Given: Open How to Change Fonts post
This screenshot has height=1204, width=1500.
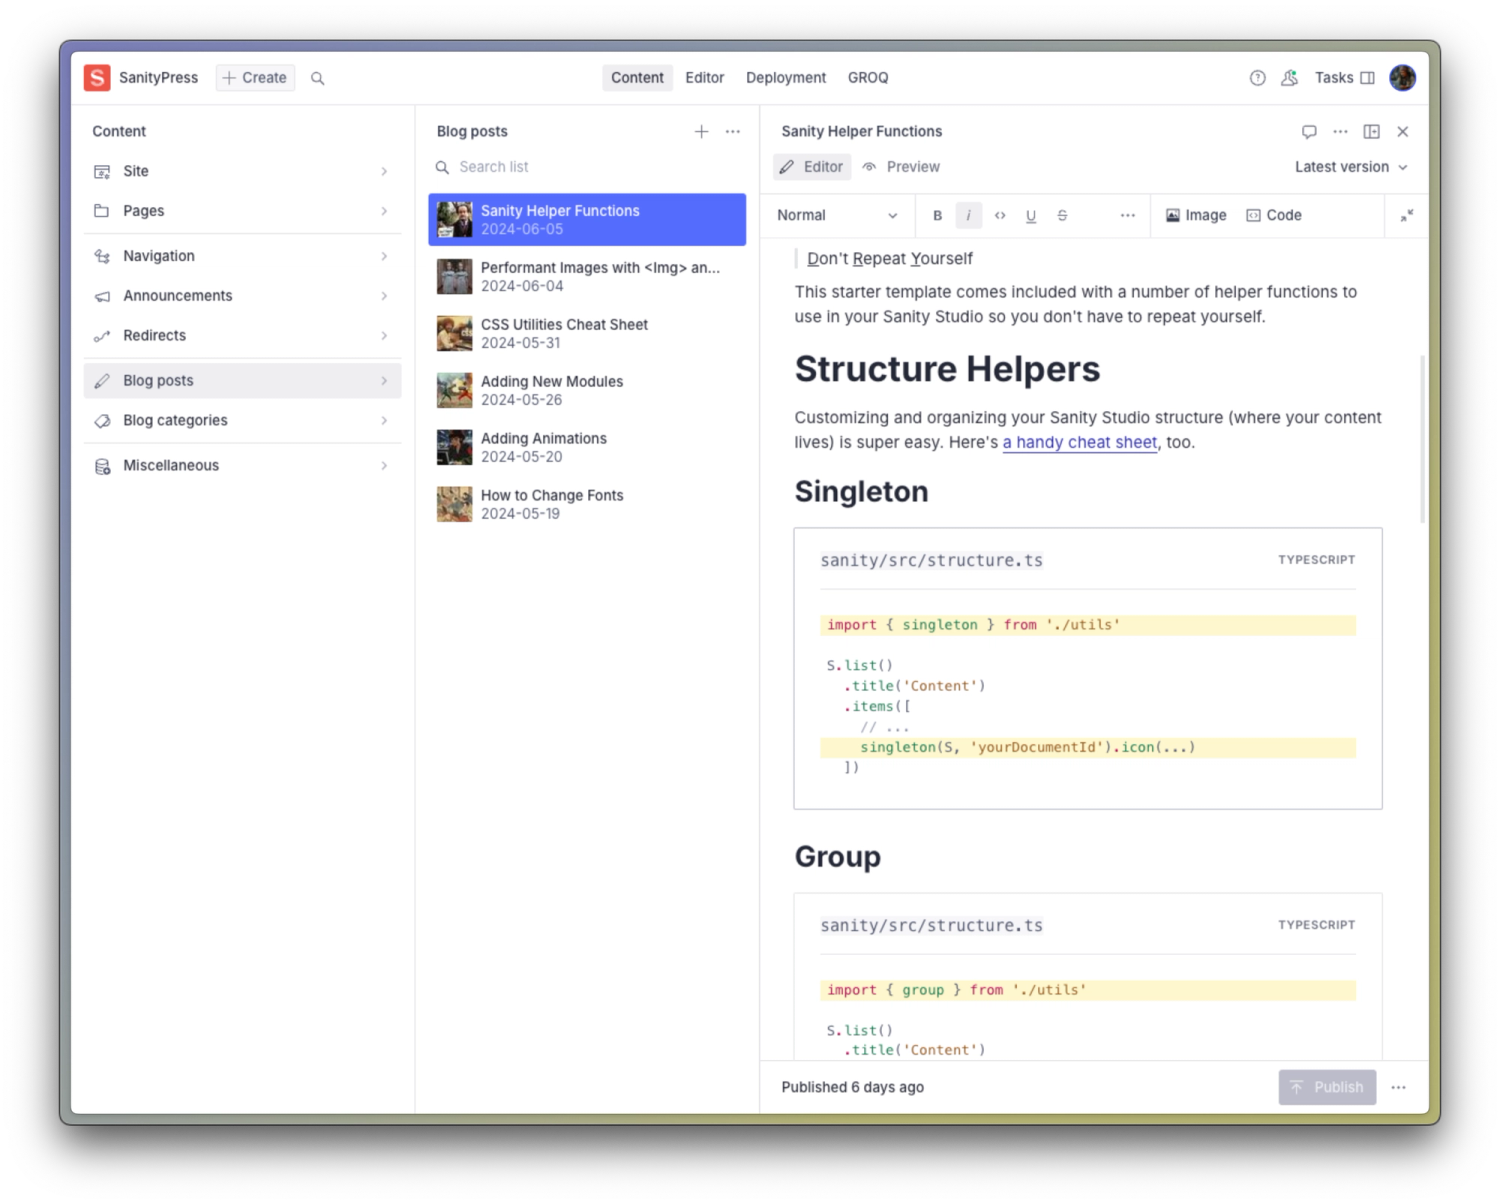Looking at the screenshot, I should 587,505.
